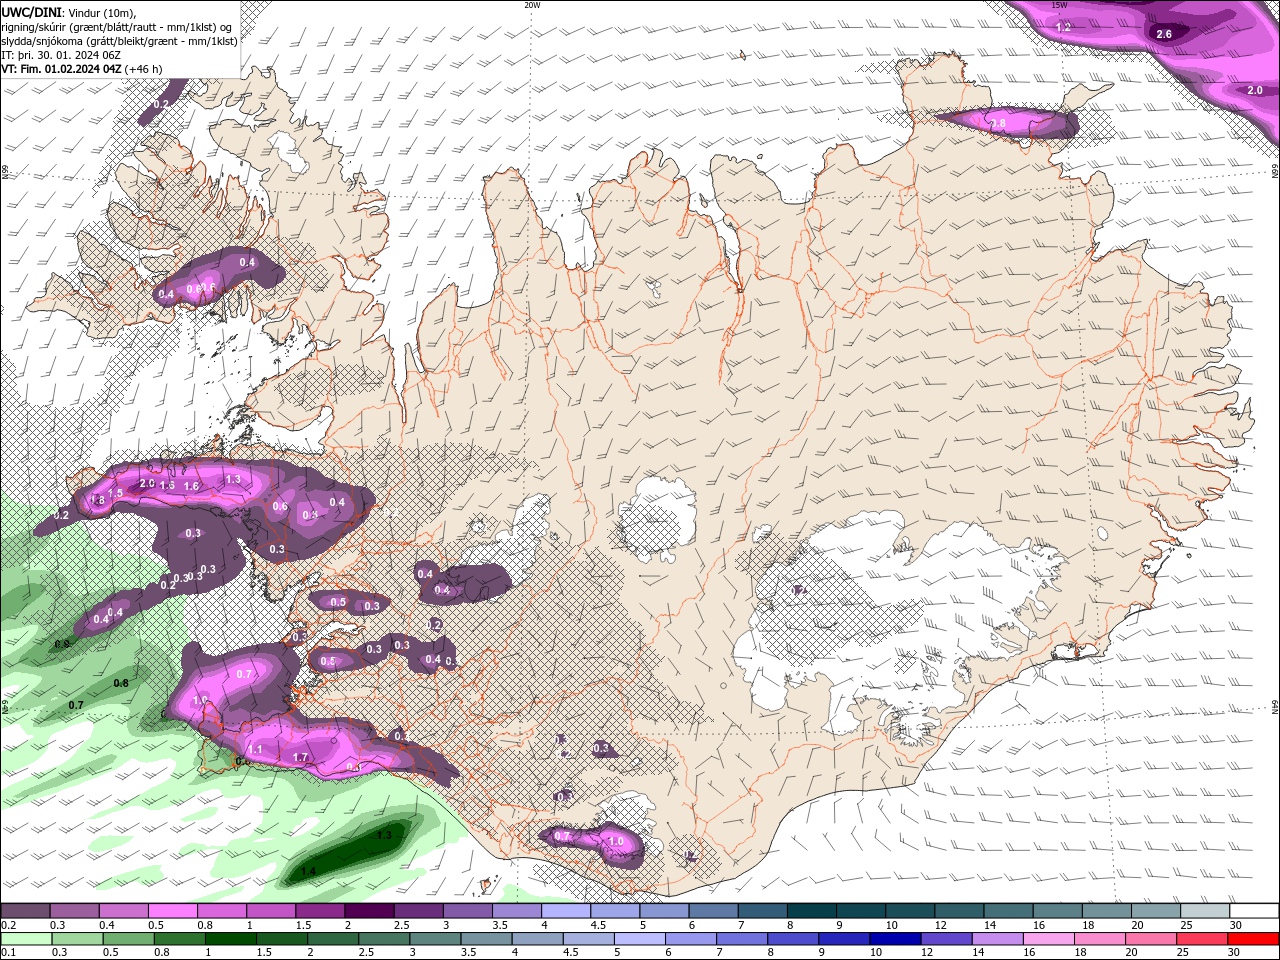Click the '20W' longitude label
The image size is (1280, 960).
point(532,5)
